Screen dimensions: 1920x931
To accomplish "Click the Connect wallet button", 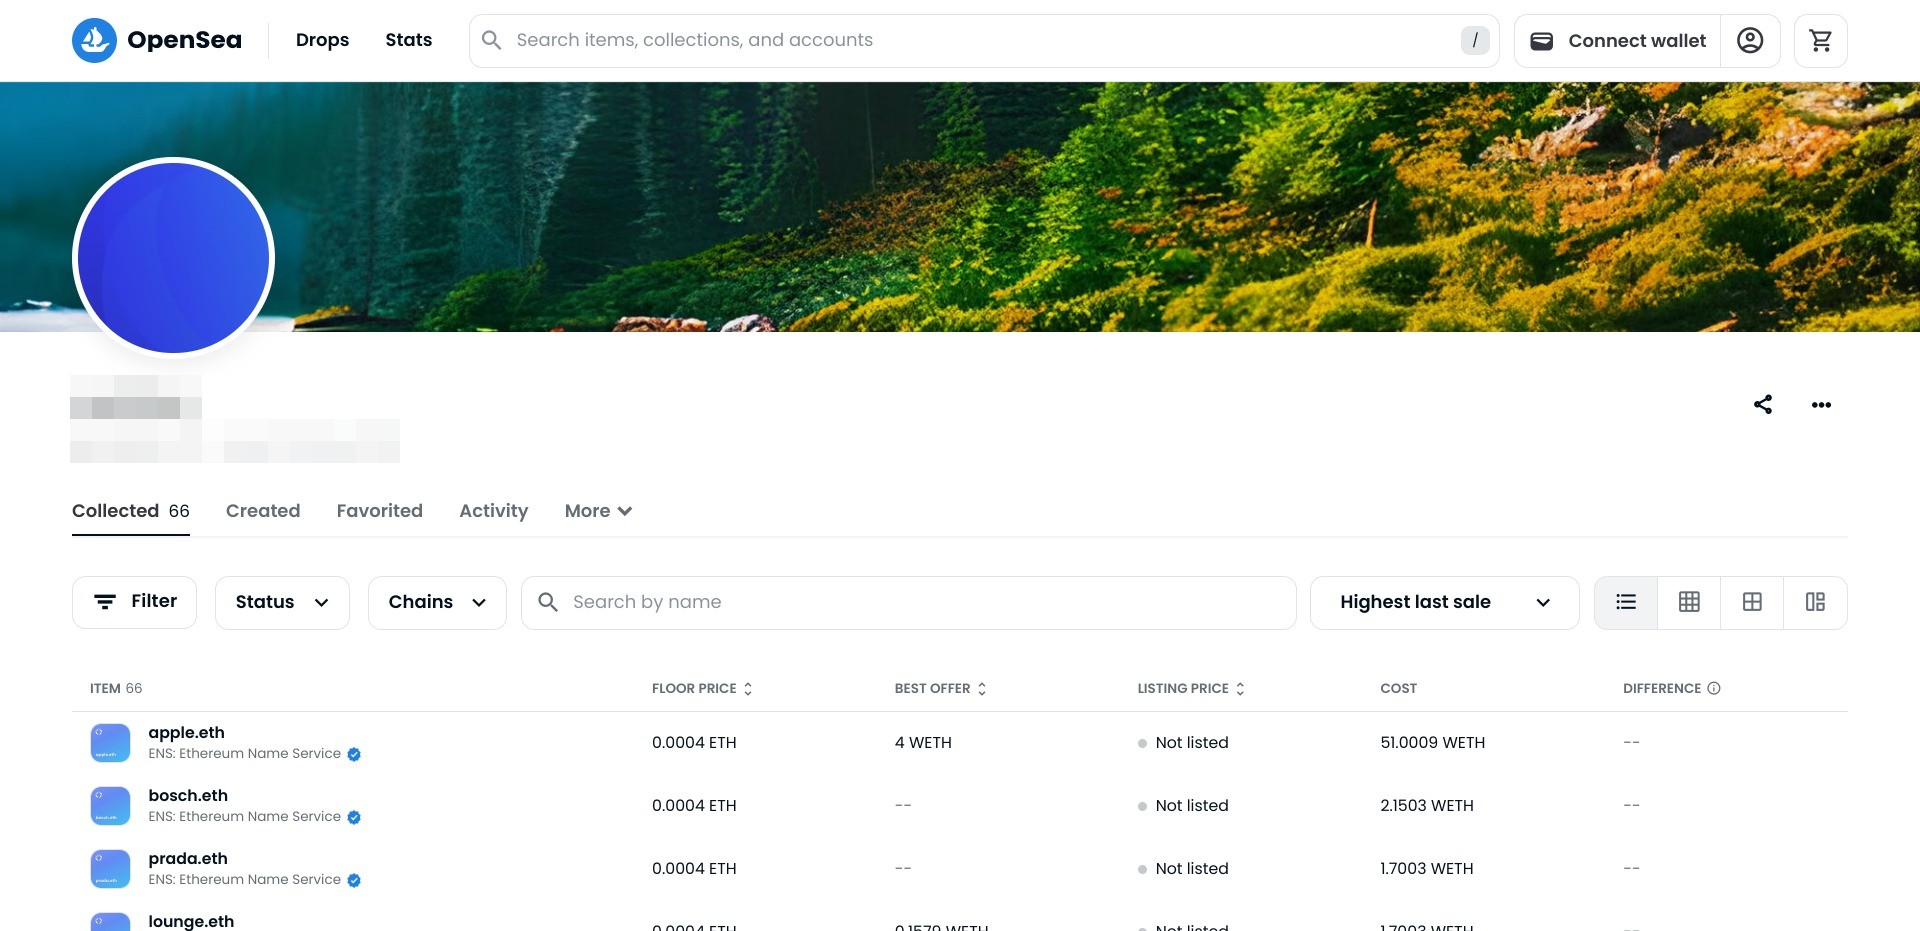I will click(1617, 40).
